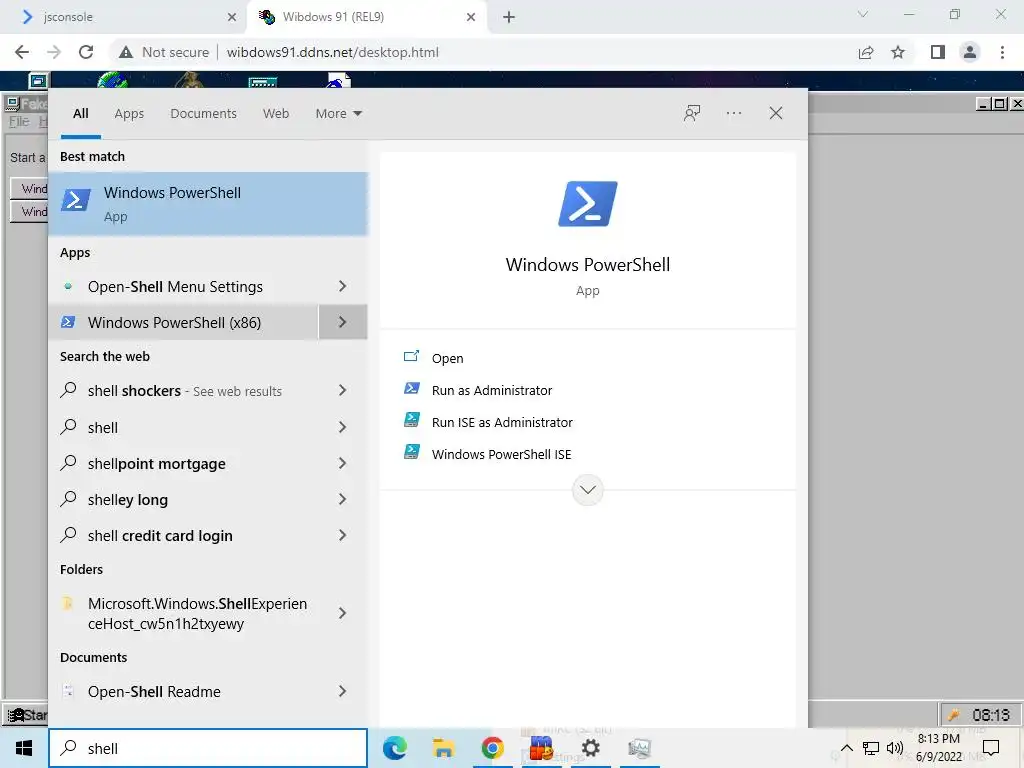Reload the page with the refresh icon
The image size is (1024, 768).
coord(86,52)
